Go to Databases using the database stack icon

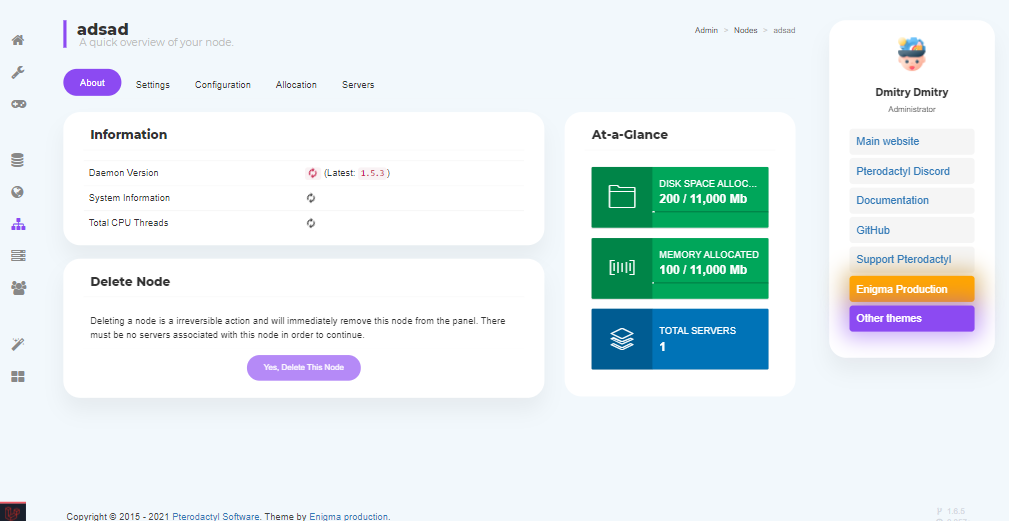coord(18,160)
